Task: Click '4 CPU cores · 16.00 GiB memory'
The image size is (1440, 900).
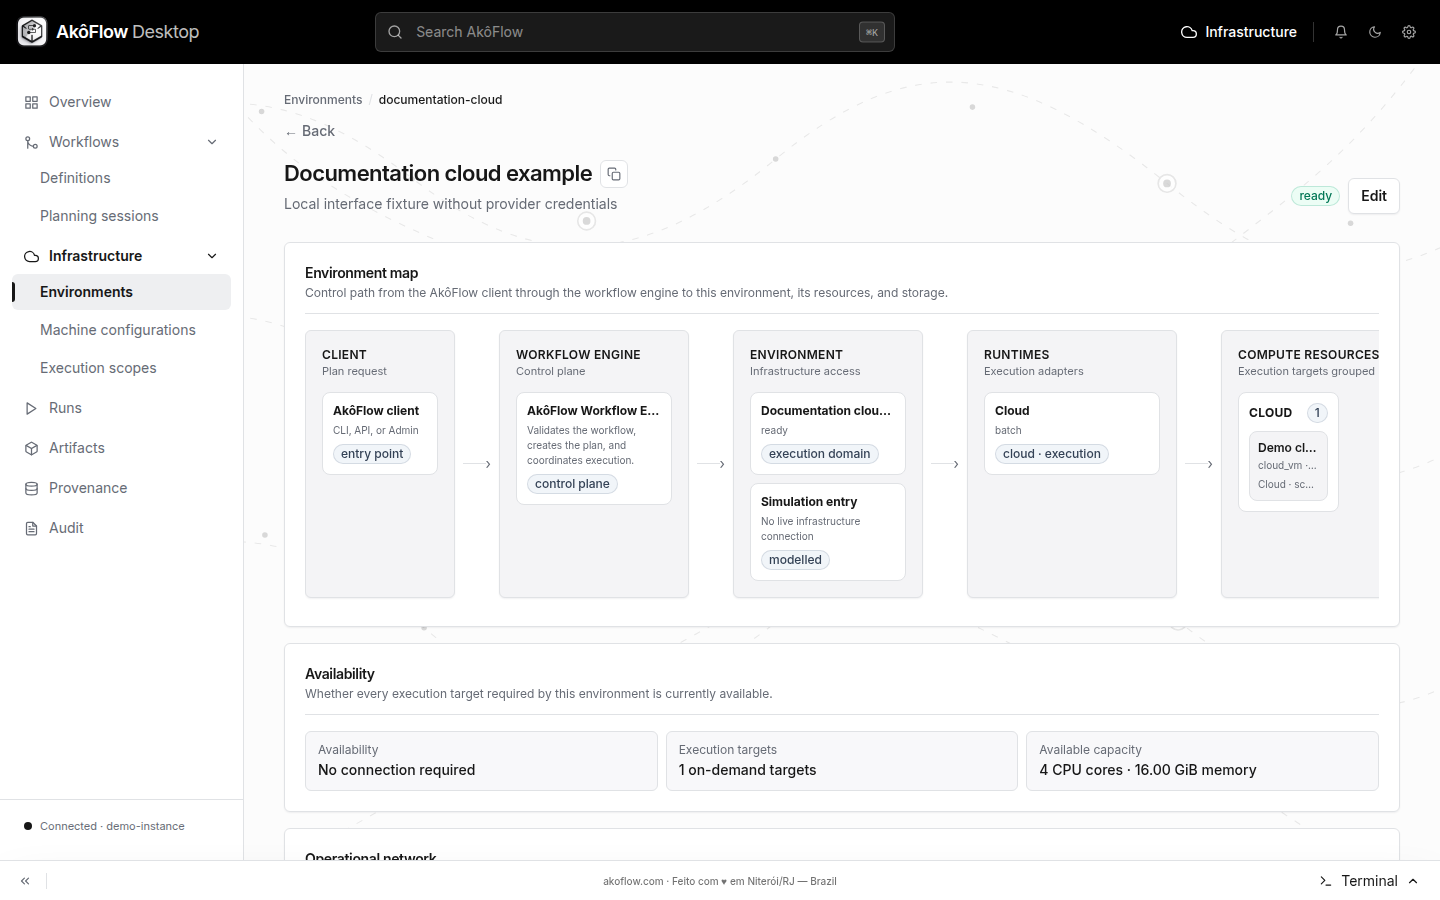Action: click(x=1148, y=770)
